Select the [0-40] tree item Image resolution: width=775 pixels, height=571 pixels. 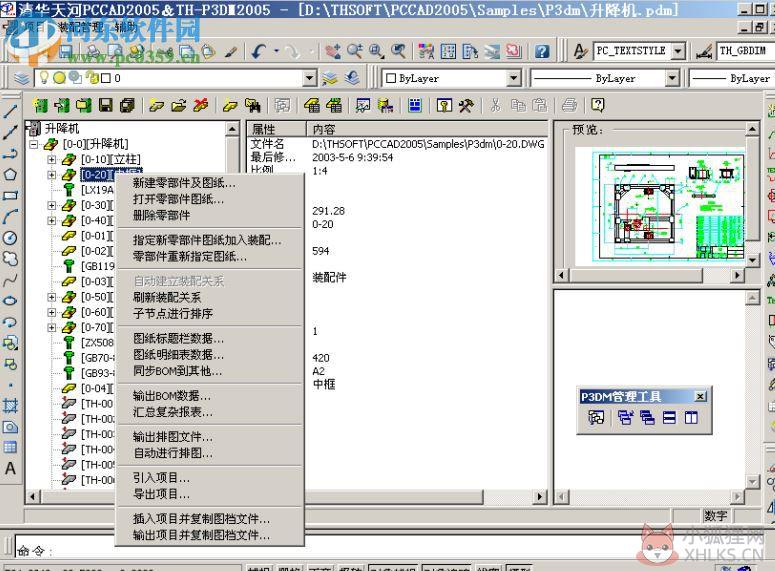[x=96, y=220]
